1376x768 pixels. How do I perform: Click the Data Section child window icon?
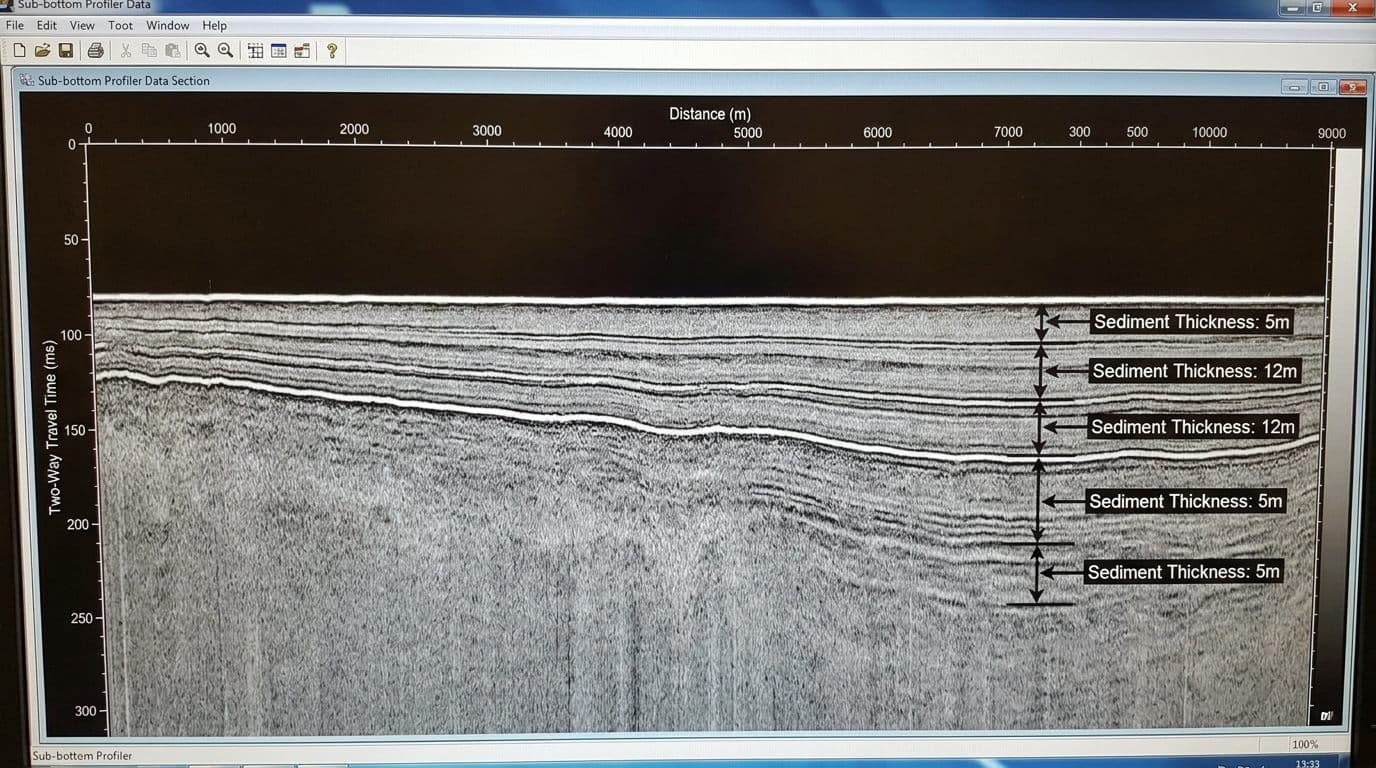[26, 80]
